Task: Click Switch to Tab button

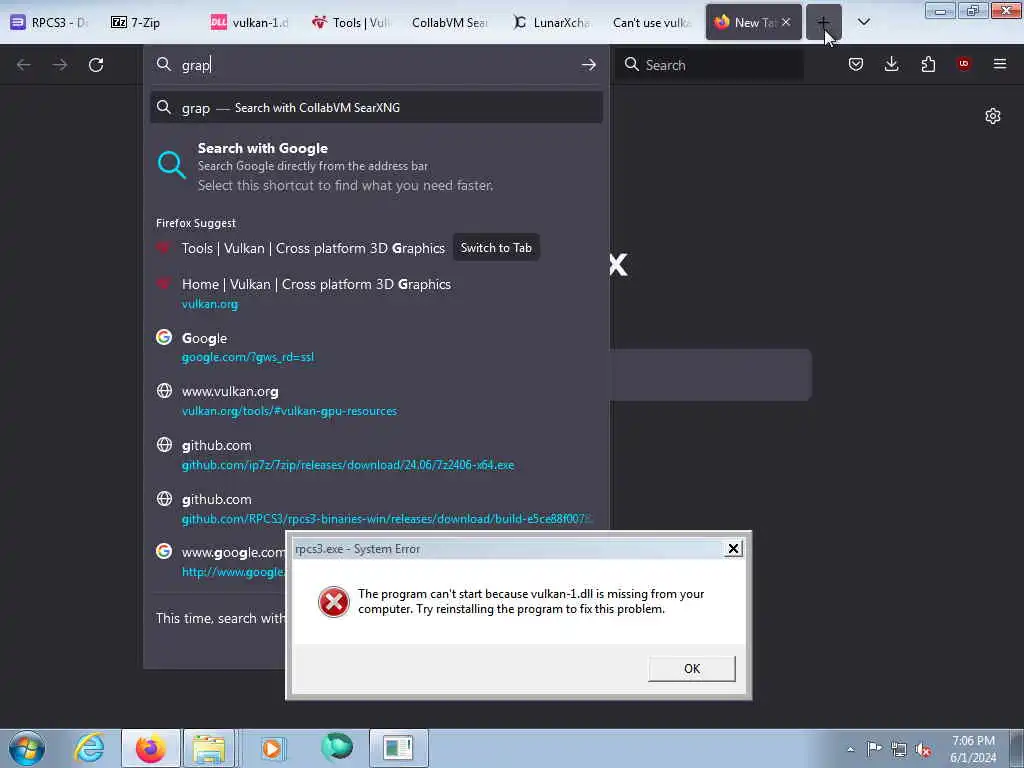Action: 496,248
